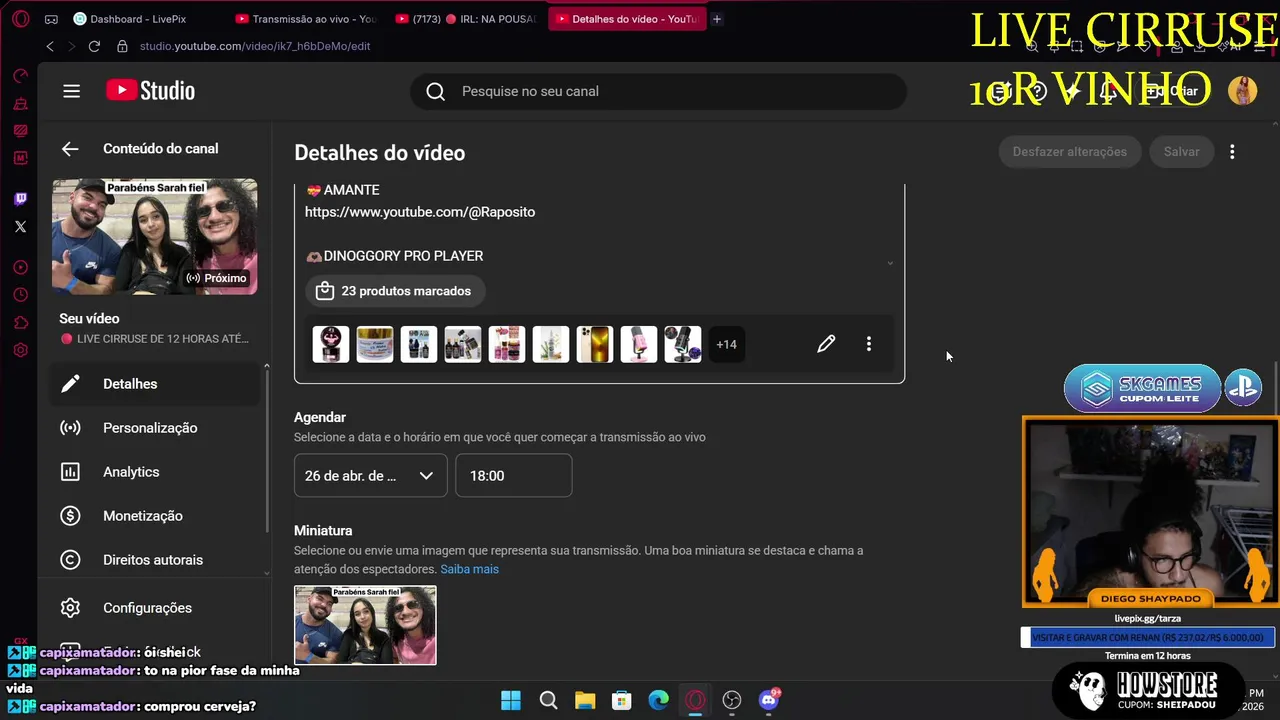Open Microsoft Edge from taskbar
The width and height of the screenshot is (1280, 720).
658,700
